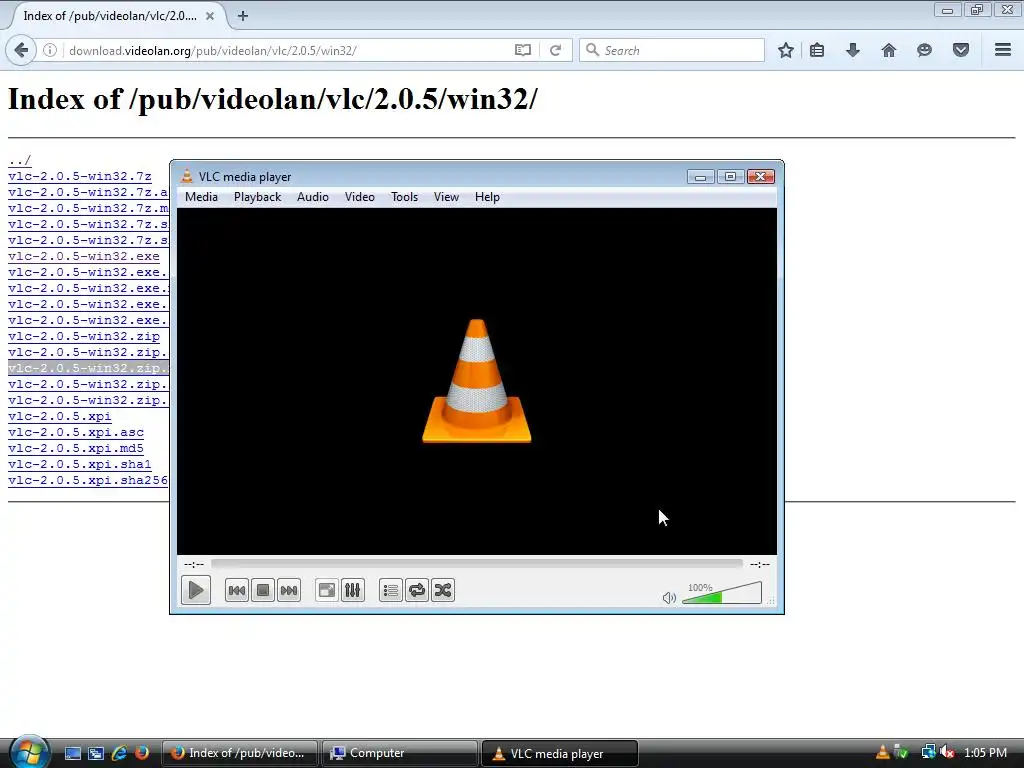Show site information icon in address bar
1024x768 pixels.
50,50
